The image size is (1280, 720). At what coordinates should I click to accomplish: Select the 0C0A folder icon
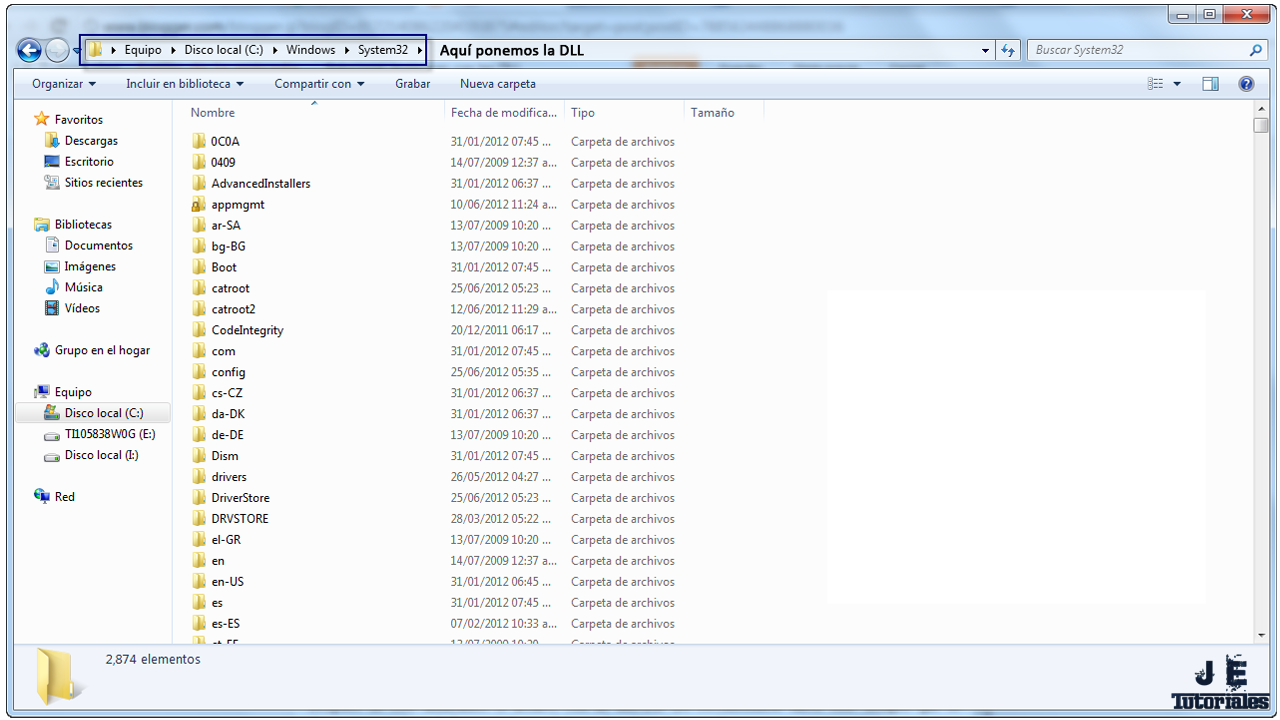[198, 141]
